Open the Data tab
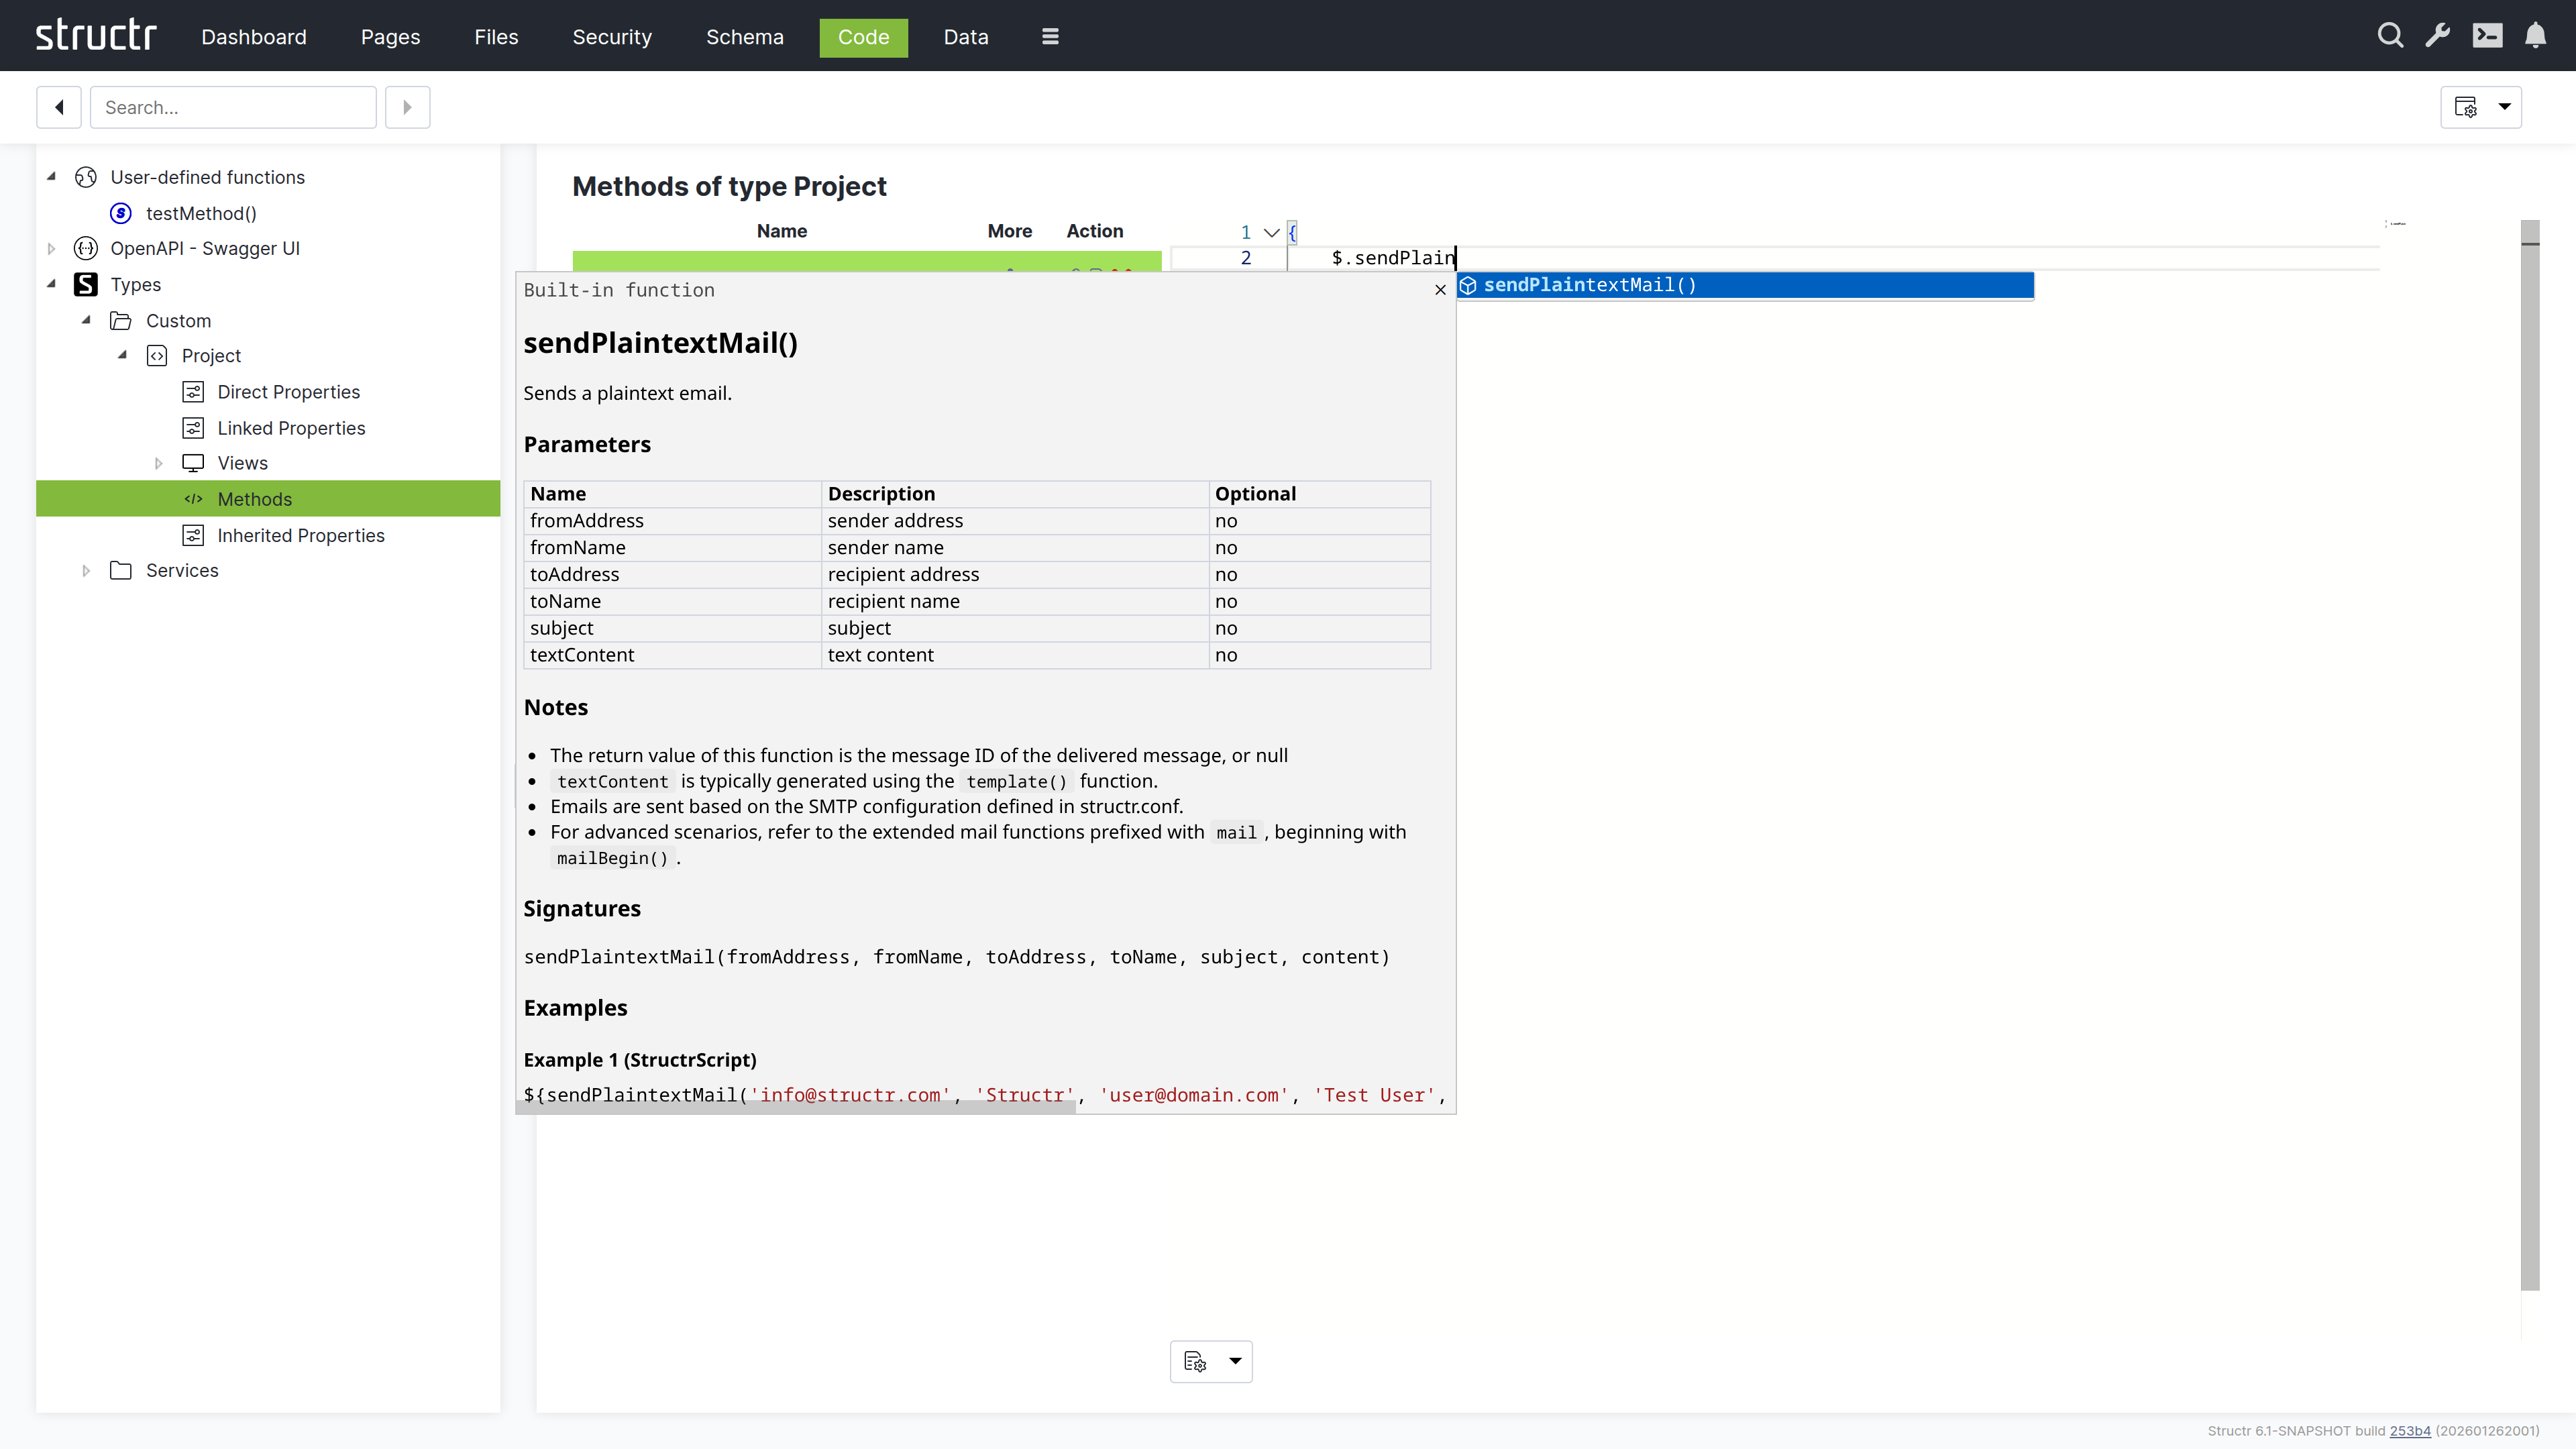 tap(965, 37)
